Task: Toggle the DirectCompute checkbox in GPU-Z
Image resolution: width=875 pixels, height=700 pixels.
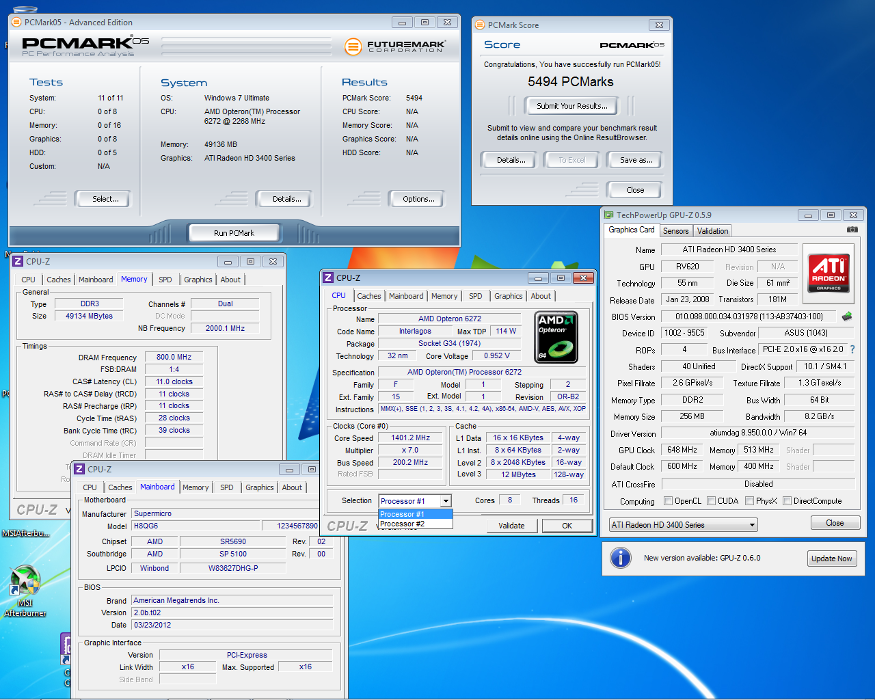Action: (x=787, y=501)
